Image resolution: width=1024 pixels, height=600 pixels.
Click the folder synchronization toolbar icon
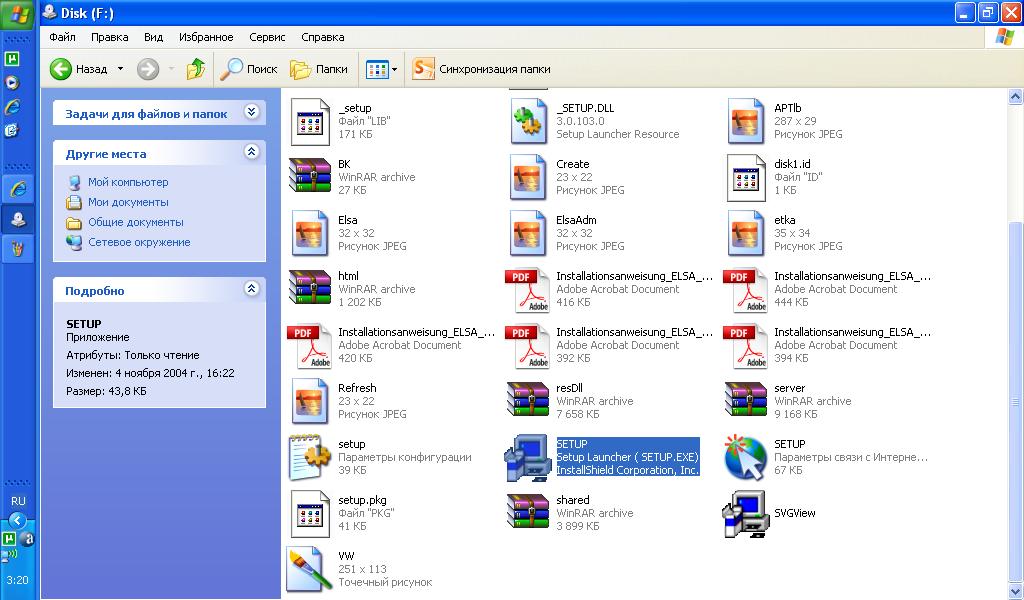tap(424, 69)
